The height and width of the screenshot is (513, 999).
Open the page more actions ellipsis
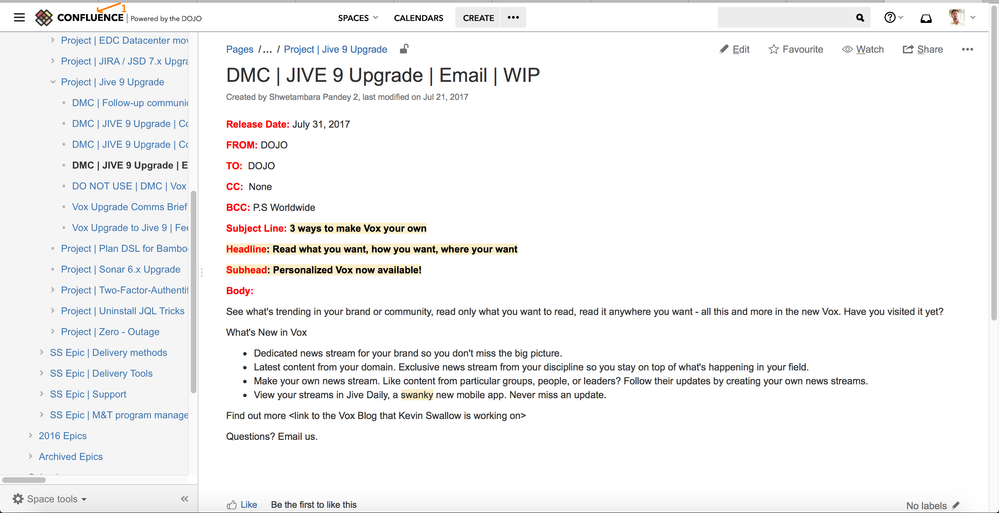967,49
